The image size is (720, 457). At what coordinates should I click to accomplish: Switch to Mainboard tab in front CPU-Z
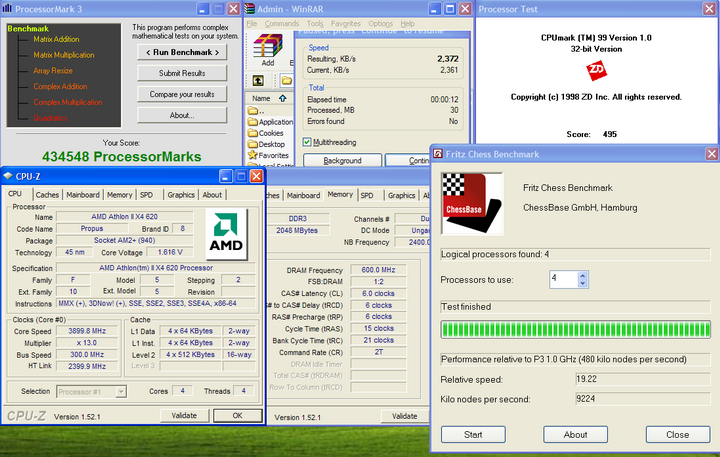[83, 195]
